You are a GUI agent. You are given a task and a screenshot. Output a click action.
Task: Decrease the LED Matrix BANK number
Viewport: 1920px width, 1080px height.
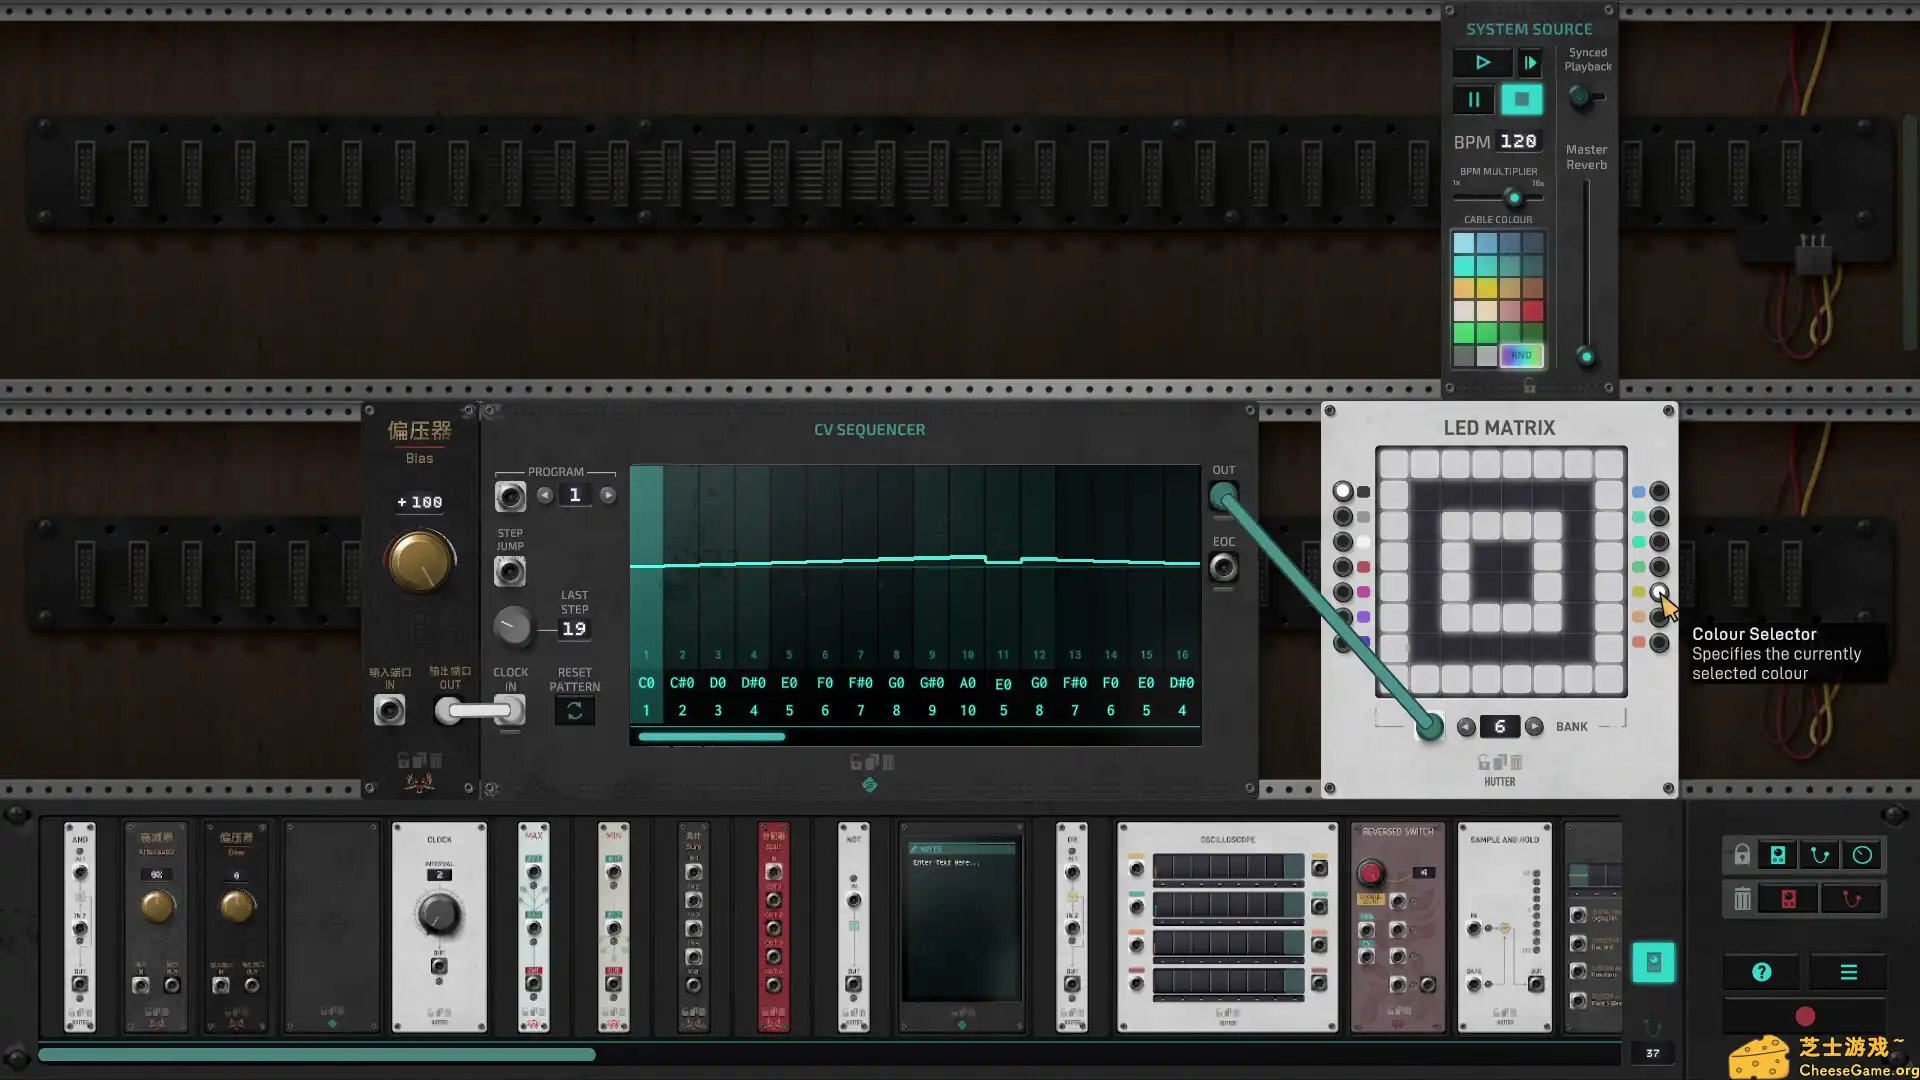click(x=1466, y=726)
